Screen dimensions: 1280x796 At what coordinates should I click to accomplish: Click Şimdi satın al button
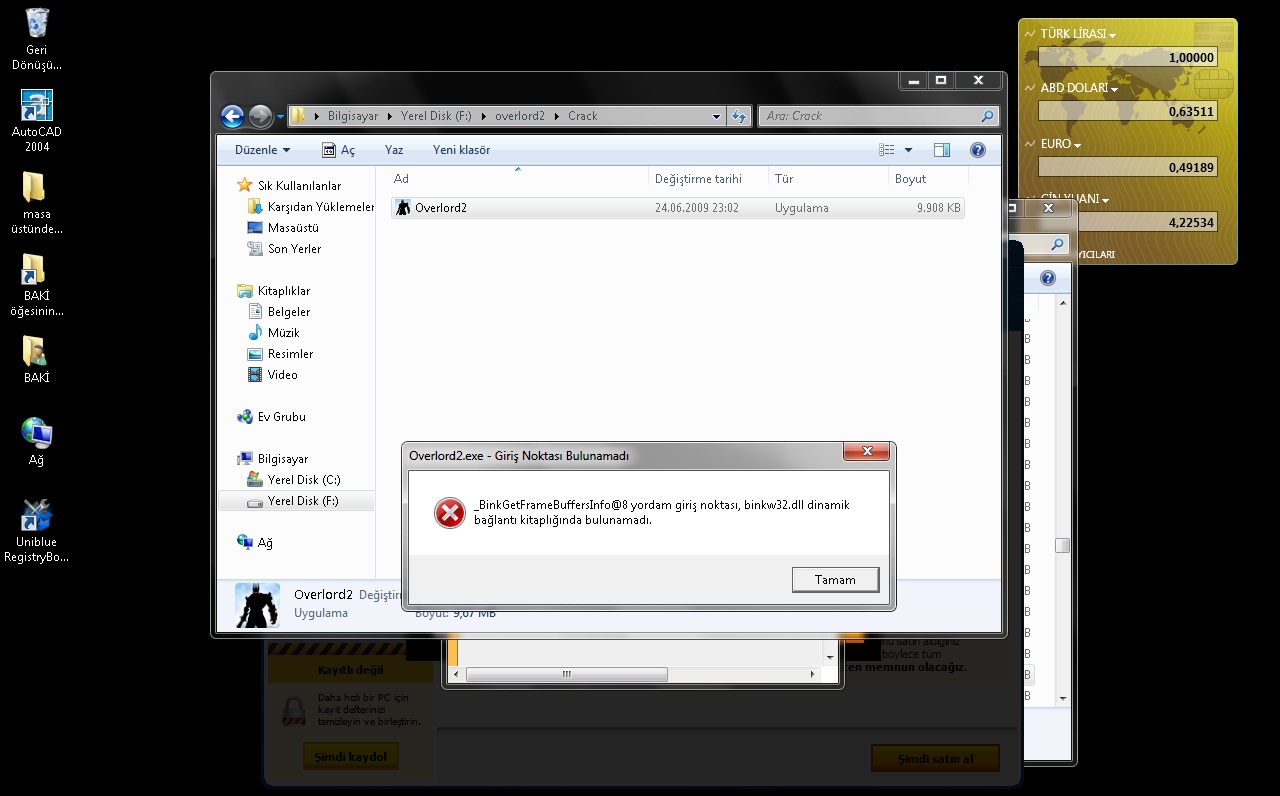pyautogui.click(x=935, y=759)
